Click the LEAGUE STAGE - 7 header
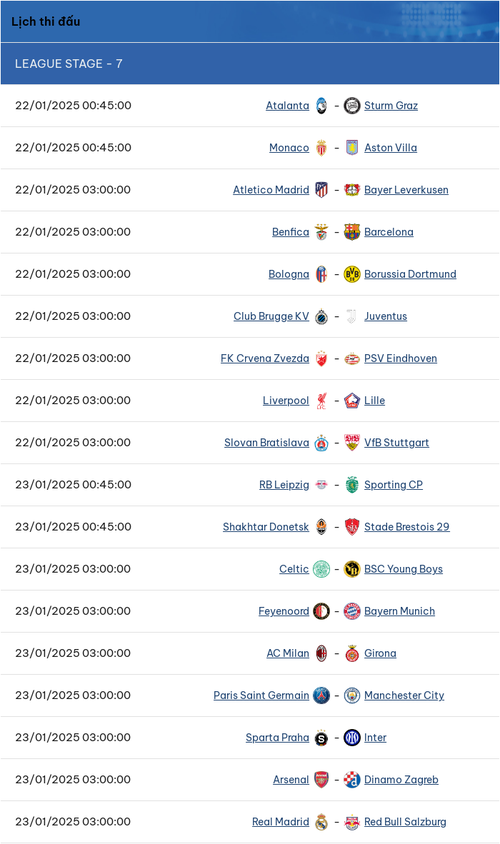This screenshot has height=844, width=500. pyautogui.click(x=250, y=64)
